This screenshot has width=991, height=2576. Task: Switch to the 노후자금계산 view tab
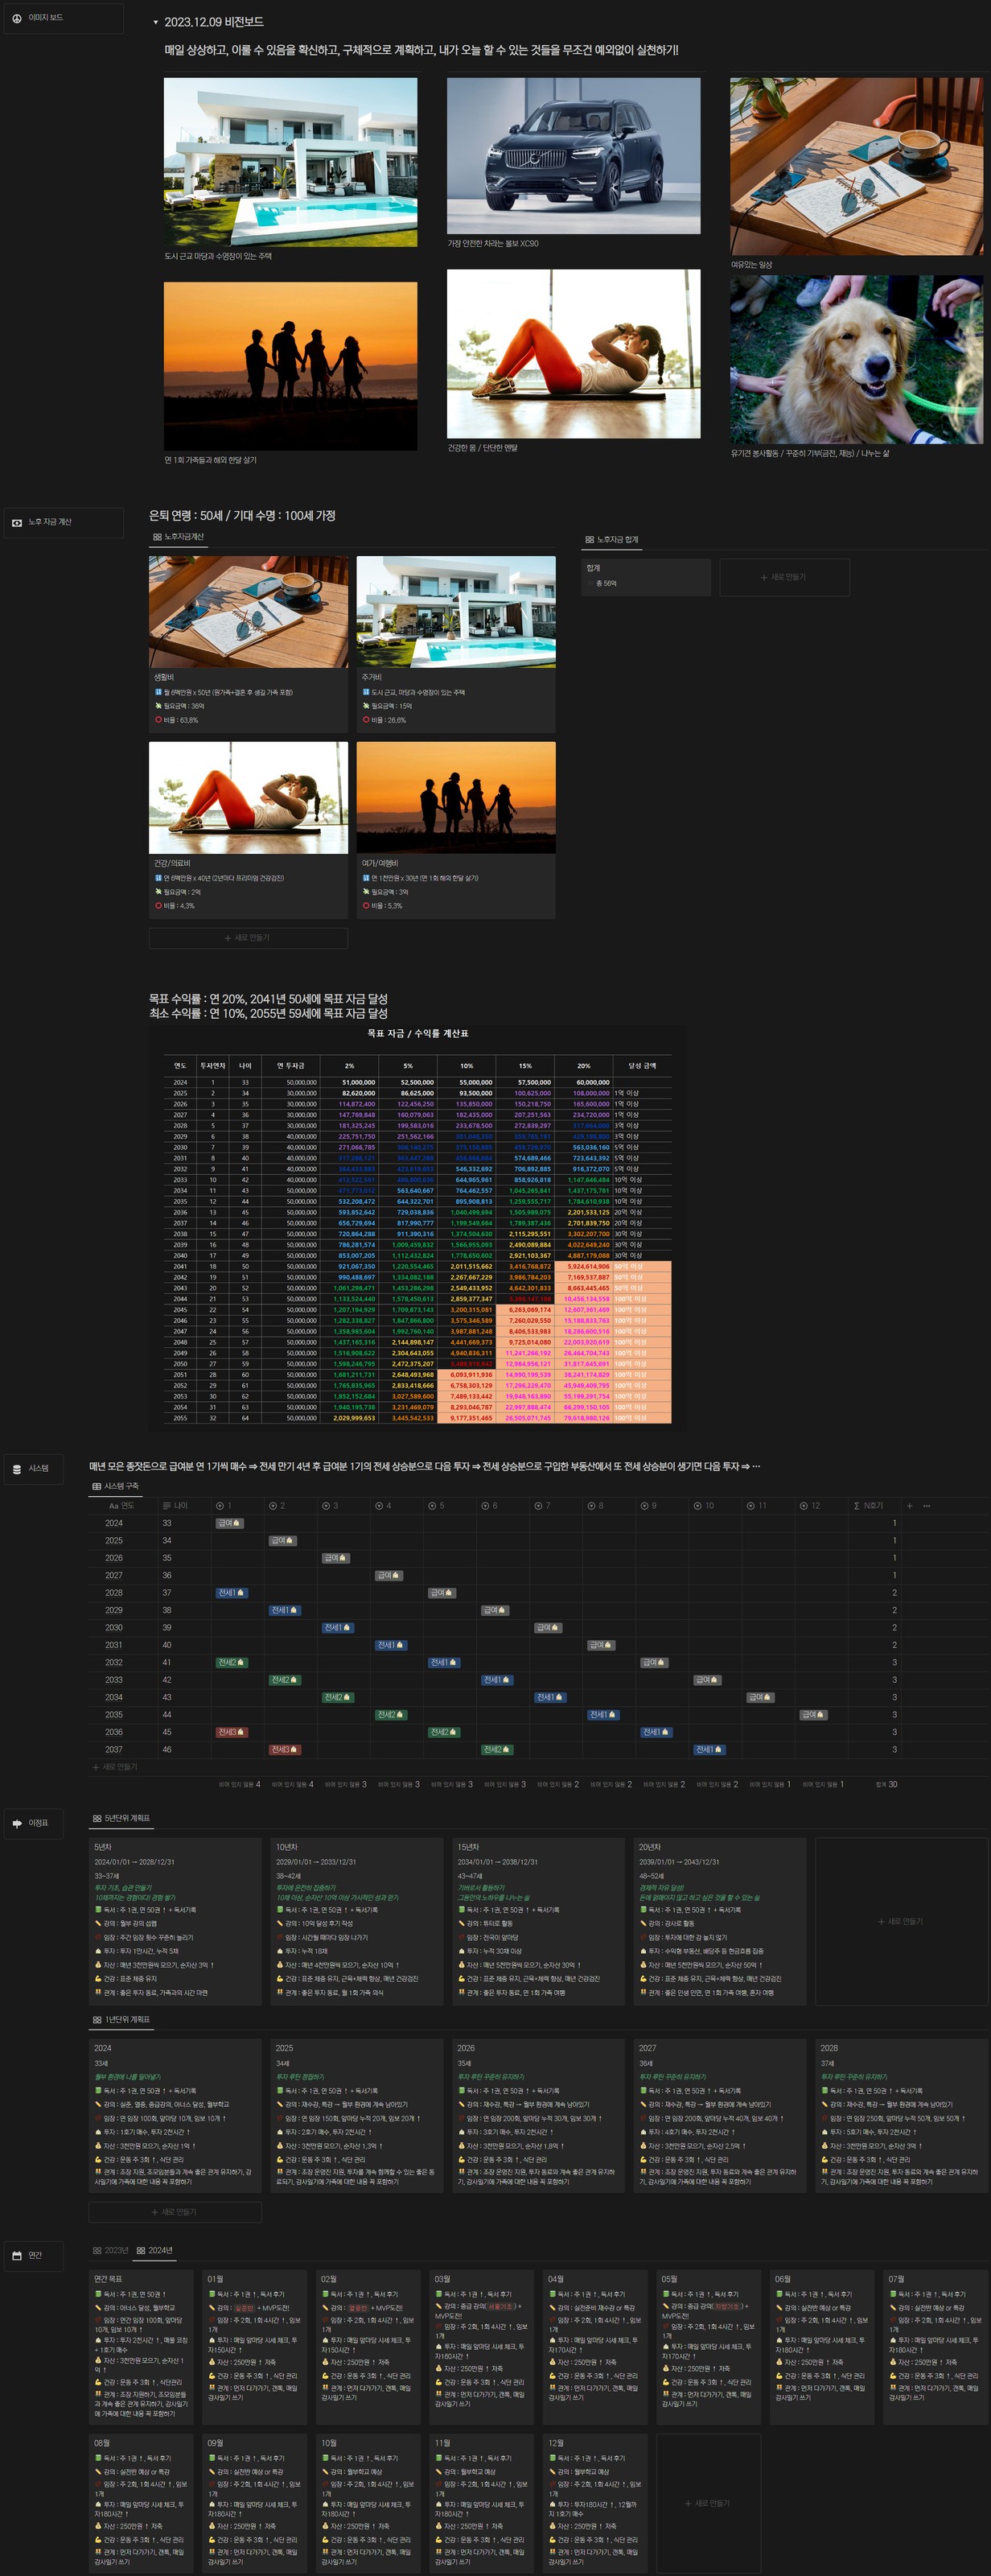(x=178, y=537)
